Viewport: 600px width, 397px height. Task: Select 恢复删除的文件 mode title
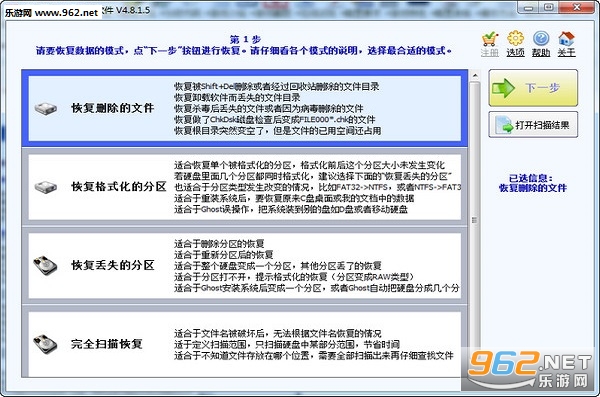coord(112,108)
